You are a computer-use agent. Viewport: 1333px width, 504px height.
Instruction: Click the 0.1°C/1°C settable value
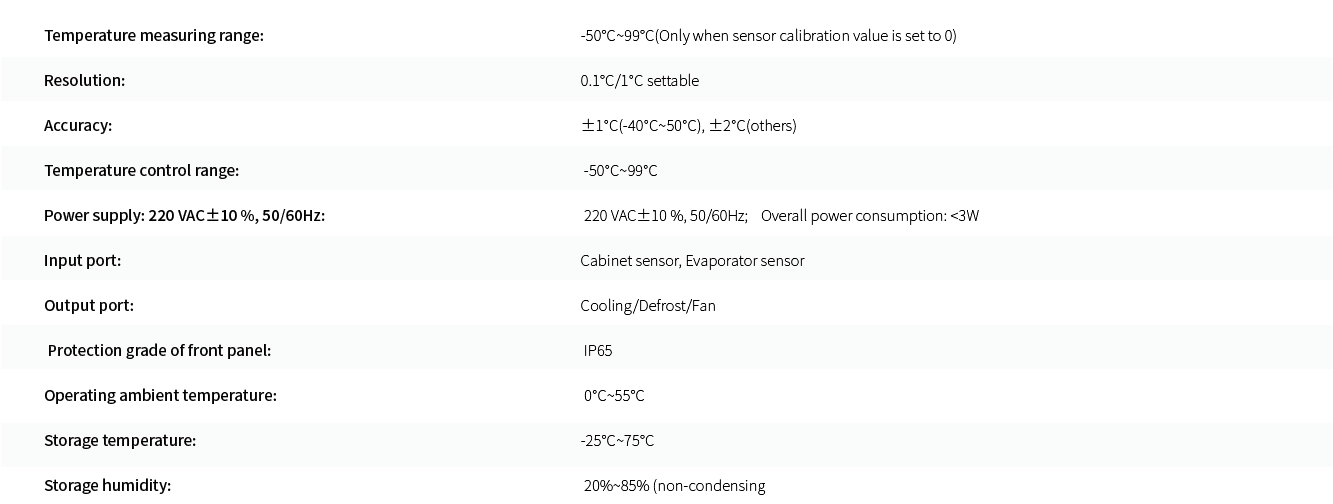point(639,81)
